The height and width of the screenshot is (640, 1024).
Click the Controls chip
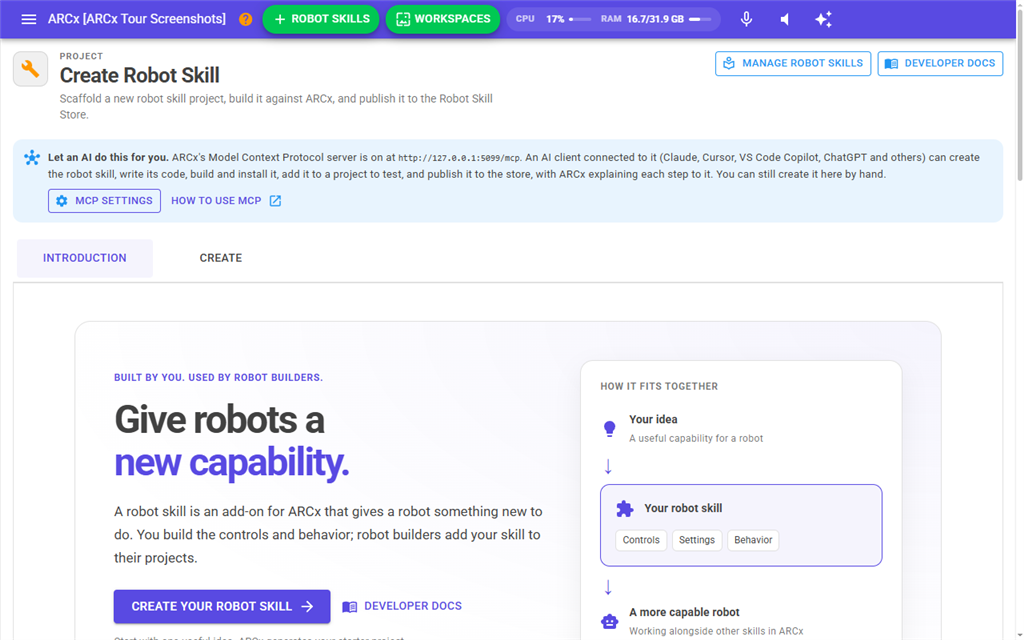click(641, 540)
